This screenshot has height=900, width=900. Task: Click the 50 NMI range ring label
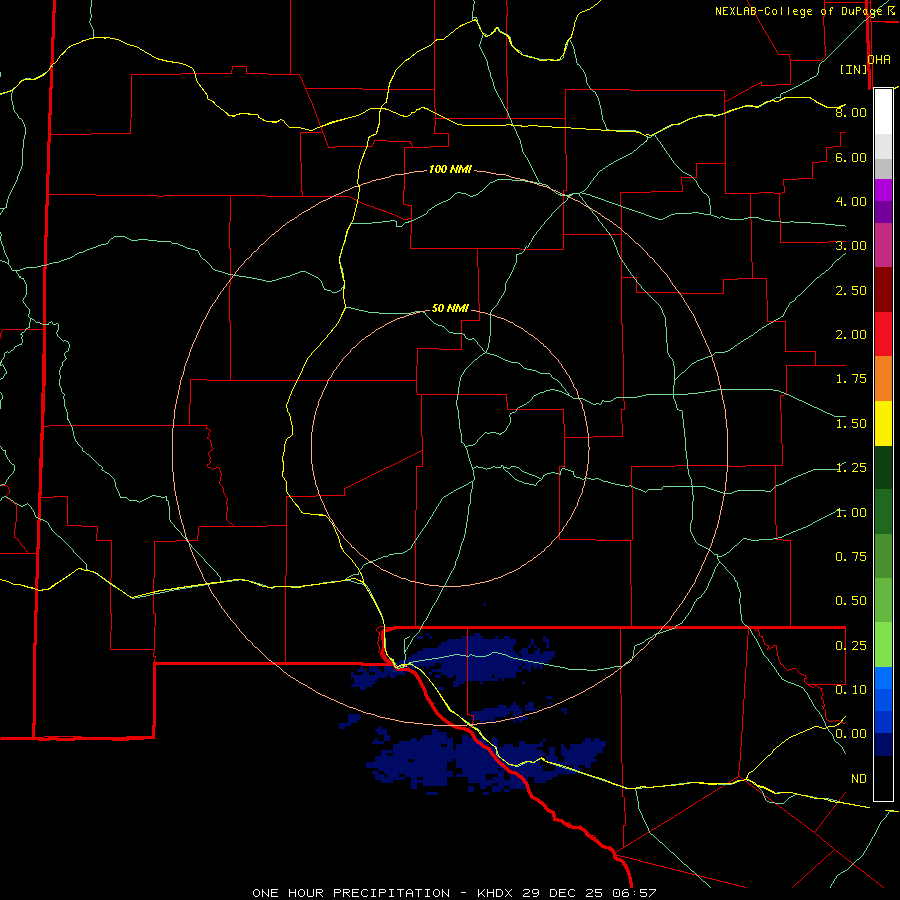point(450,308)
